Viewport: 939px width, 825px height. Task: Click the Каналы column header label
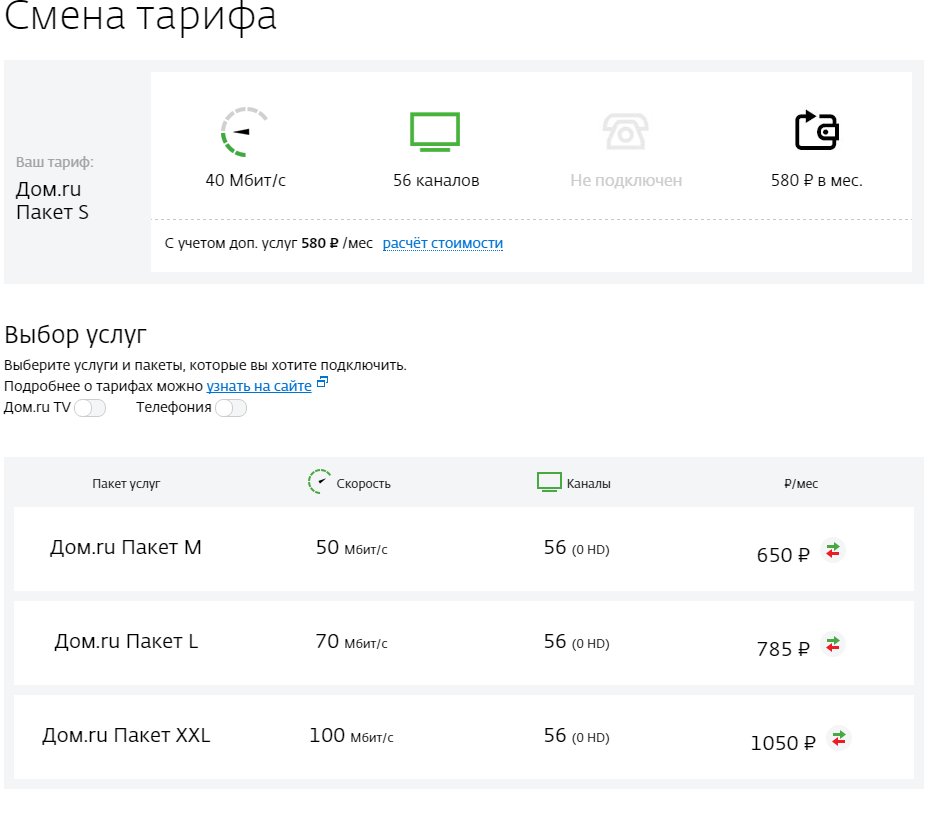point(589,484)
